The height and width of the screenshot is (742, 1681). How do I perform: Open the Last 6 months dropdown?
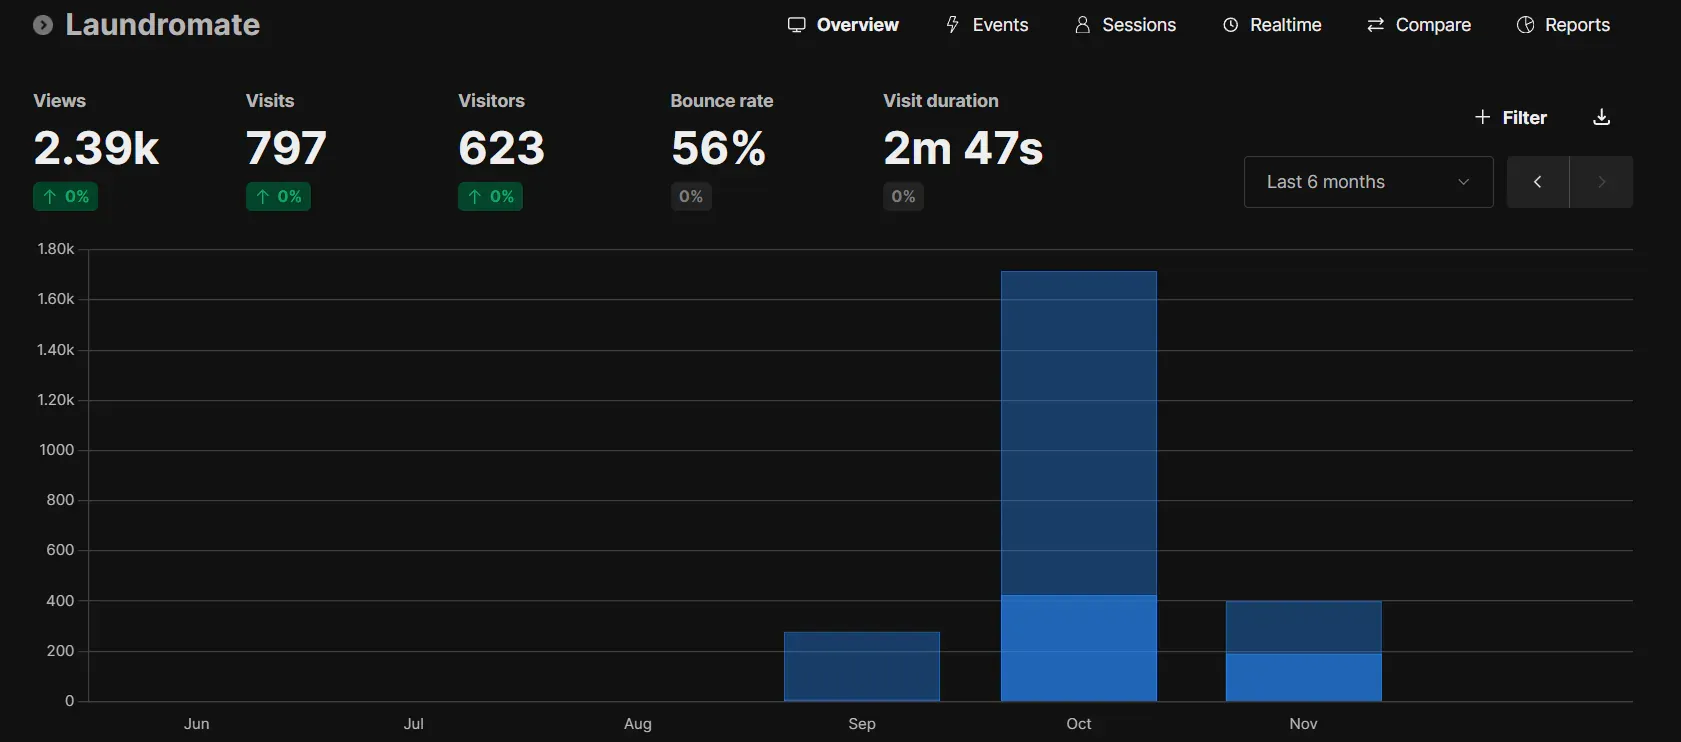click(1367, 182)
